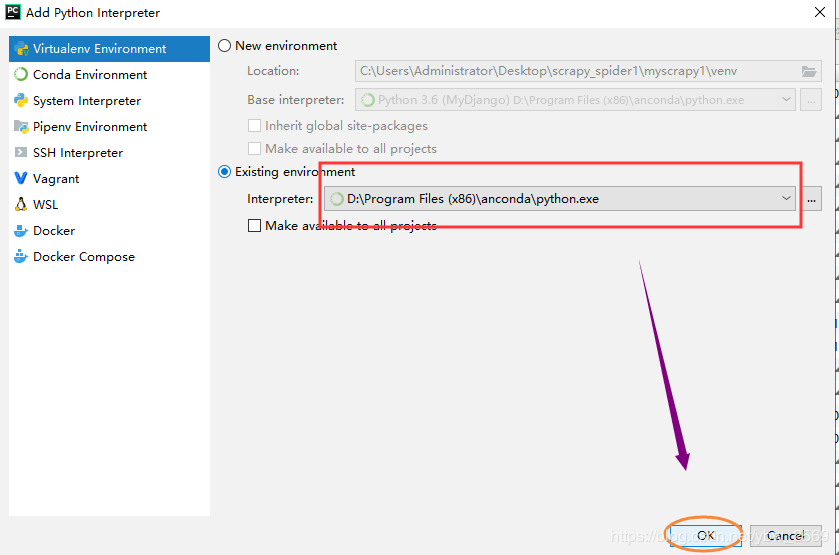This screenshot has width=839, height=555.
Task: Click the PyCharm logo in title bar
Action: (13, 12)
